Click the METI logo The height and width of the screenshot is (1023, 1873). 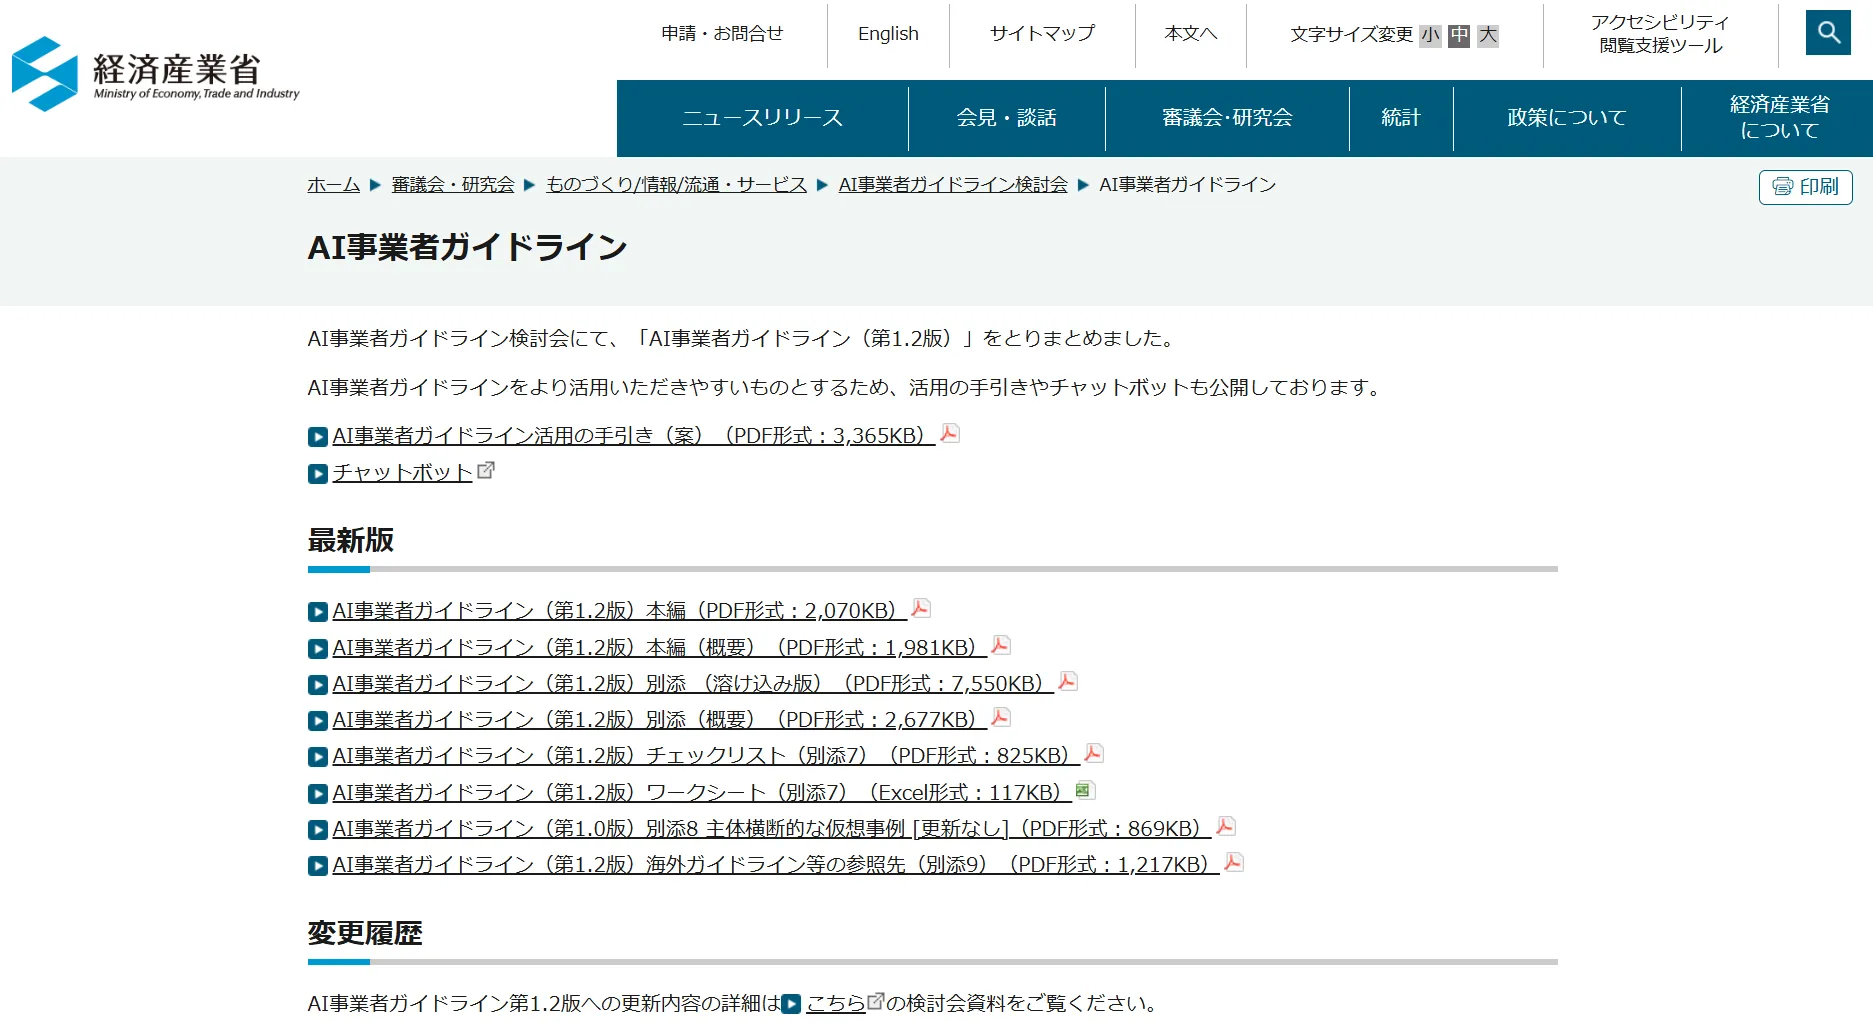155,73
